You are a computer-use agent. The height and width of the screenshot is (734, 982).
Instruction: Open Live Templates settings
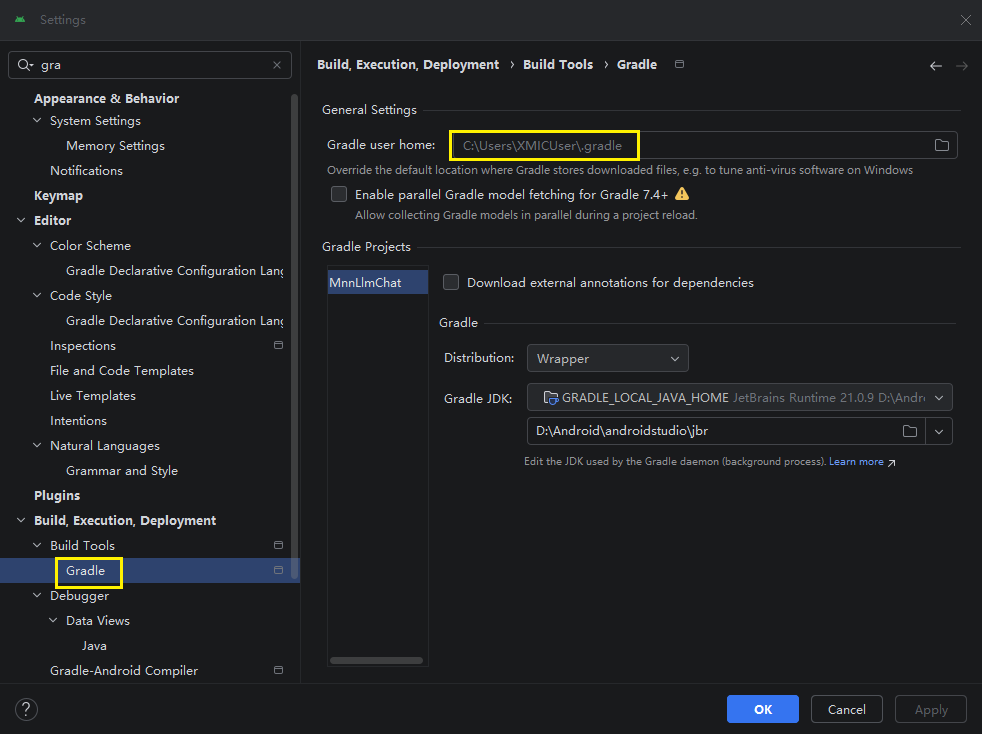tap(93, 396)
